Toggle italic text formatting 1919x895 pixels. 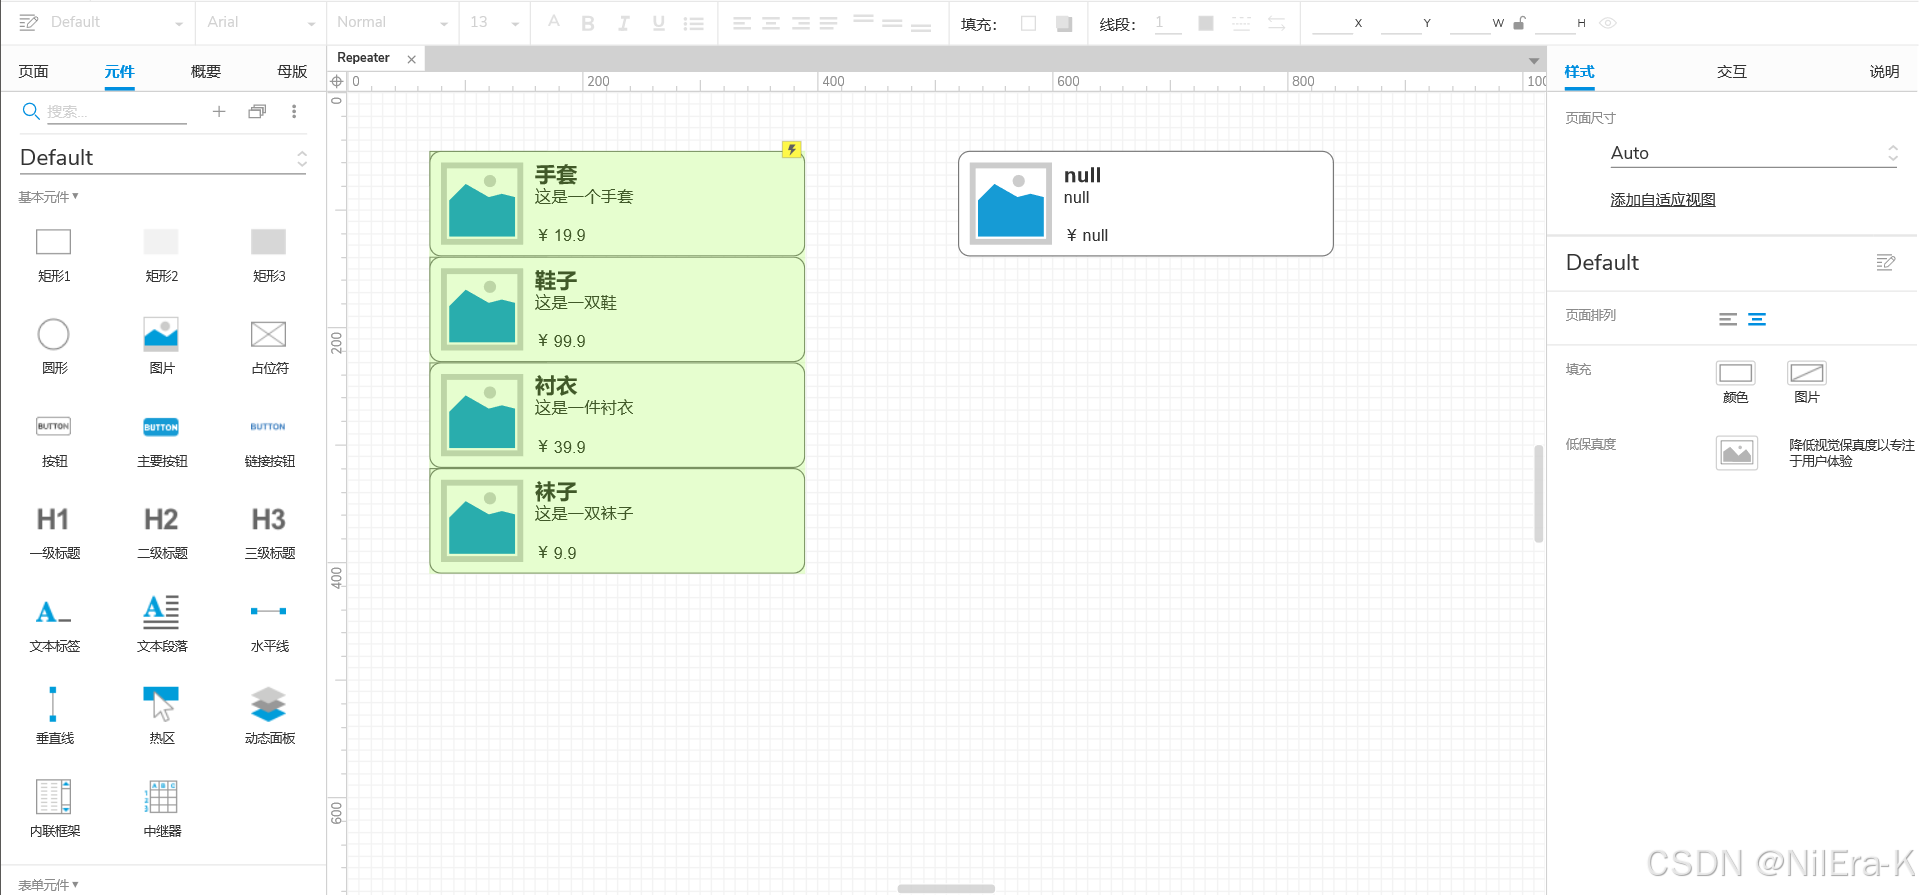coord(623,23)
